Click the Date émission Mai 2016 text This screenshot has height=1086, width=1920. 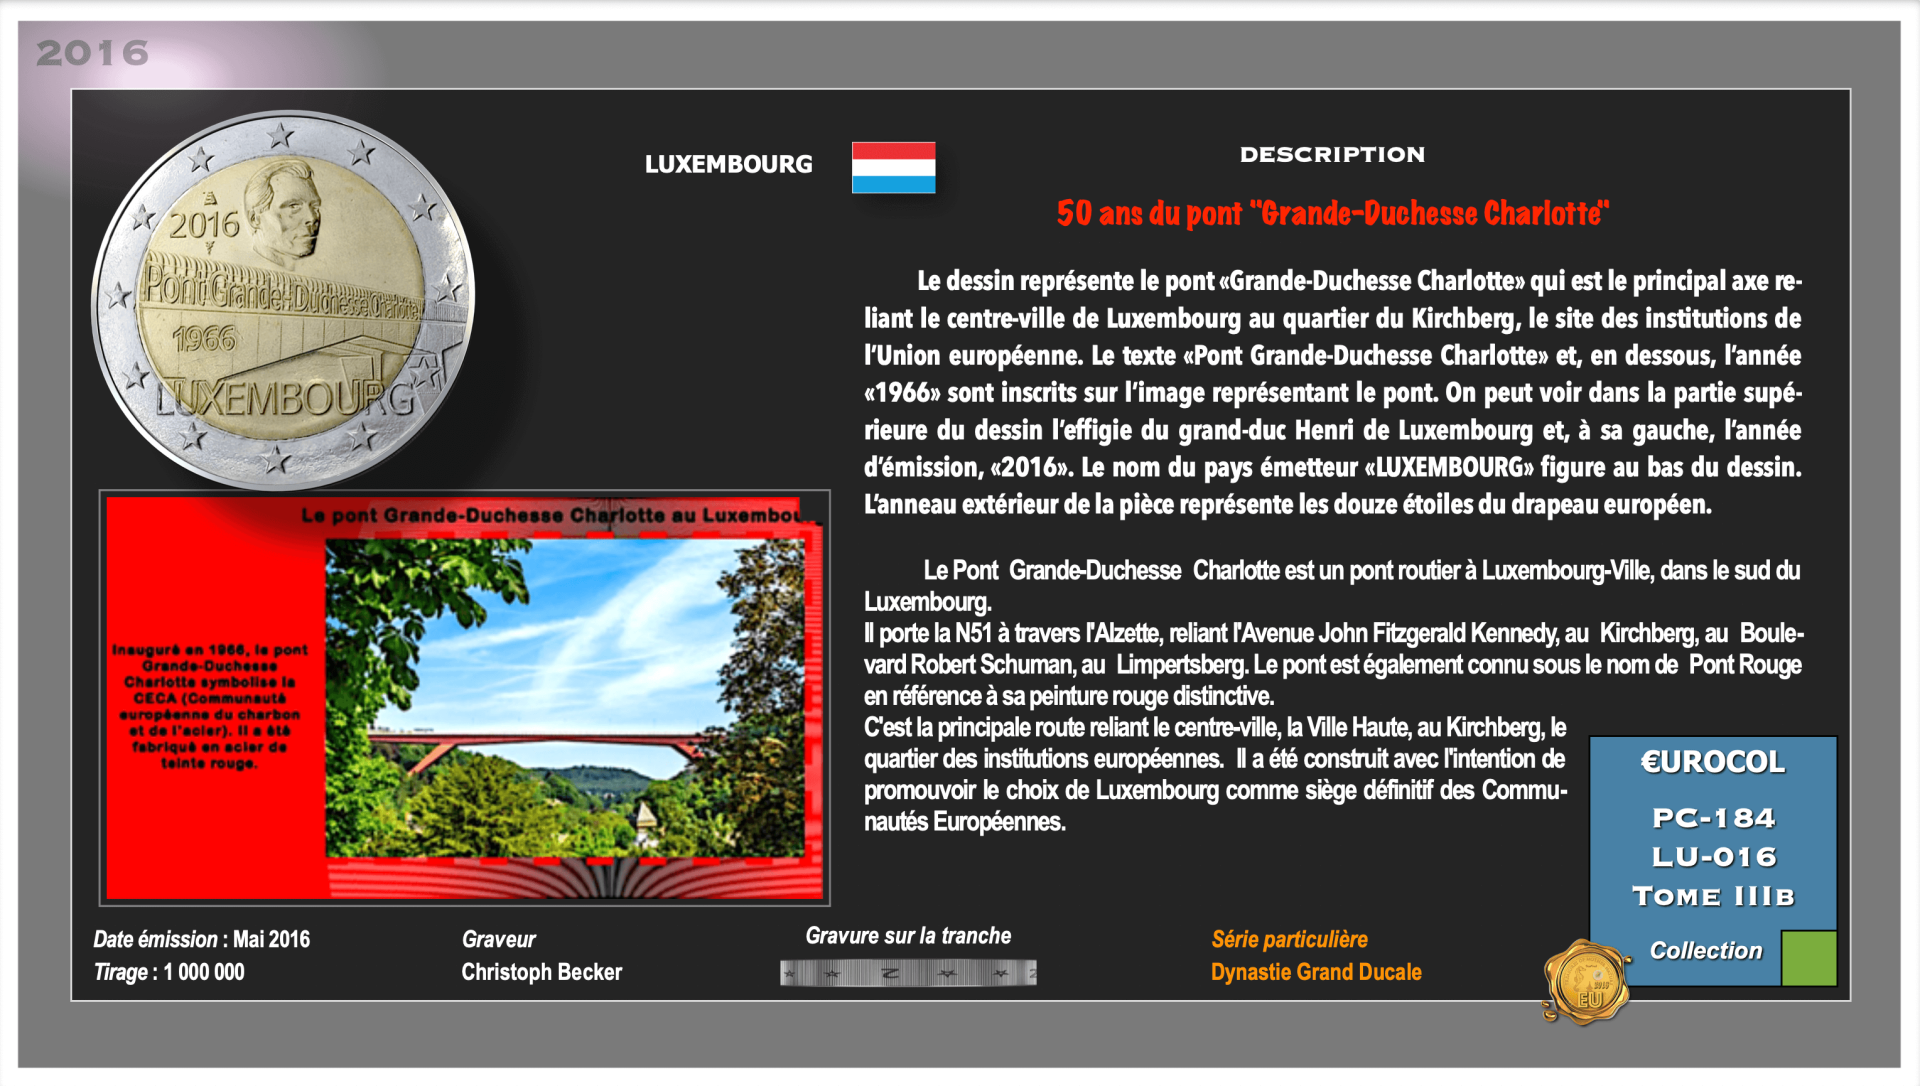coord(201,939)
